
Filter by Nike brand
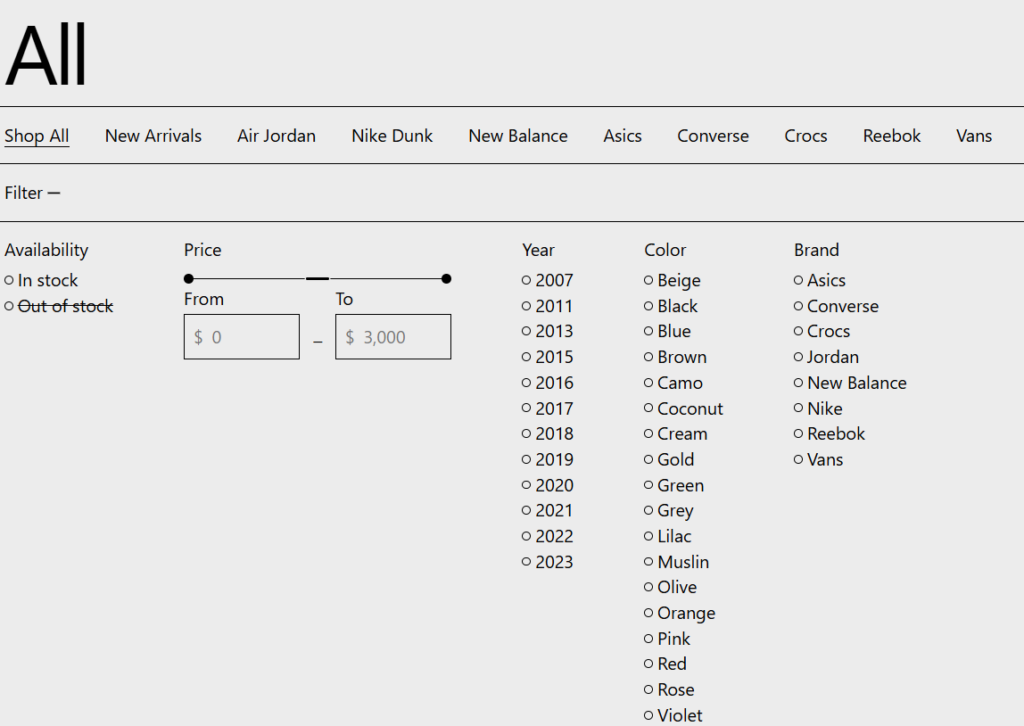(x=818, y=409)
